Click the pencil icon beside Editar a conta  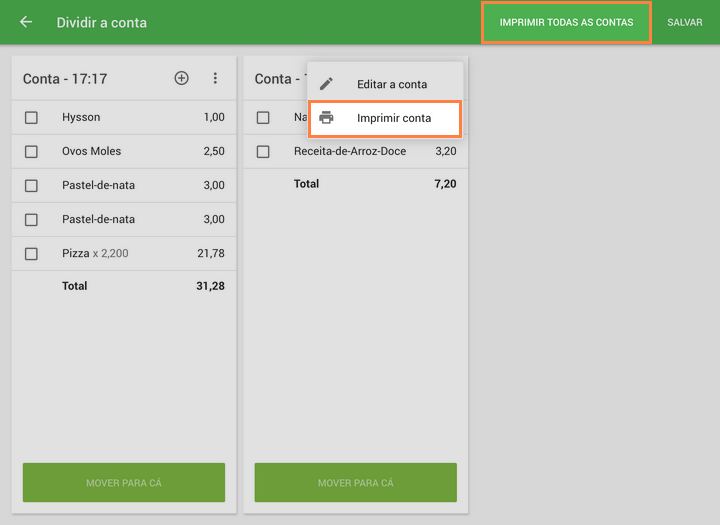point(326,84)
